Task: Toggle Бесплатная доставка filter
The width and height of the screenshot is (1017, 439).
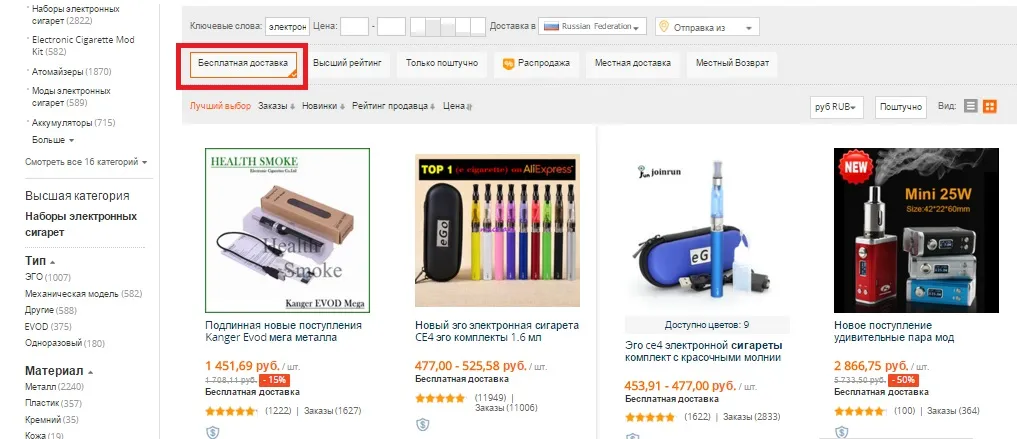Action: 243,64
